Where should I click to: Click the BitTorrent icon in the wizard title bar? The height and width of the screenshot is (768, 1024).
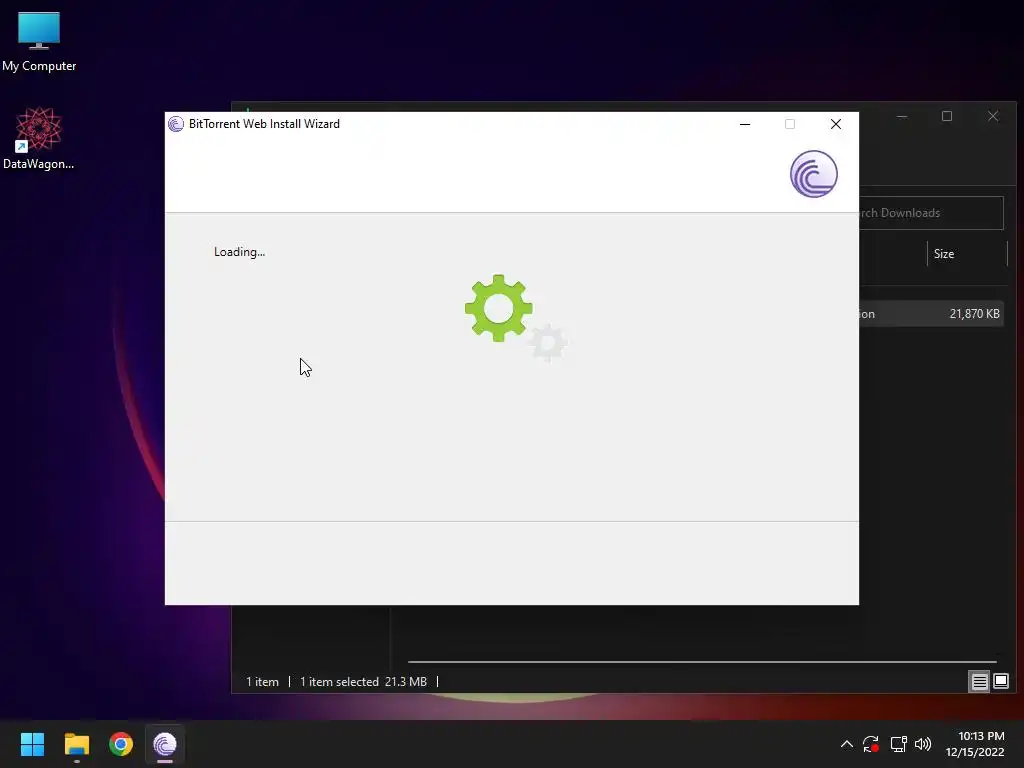tap(176, 124)
